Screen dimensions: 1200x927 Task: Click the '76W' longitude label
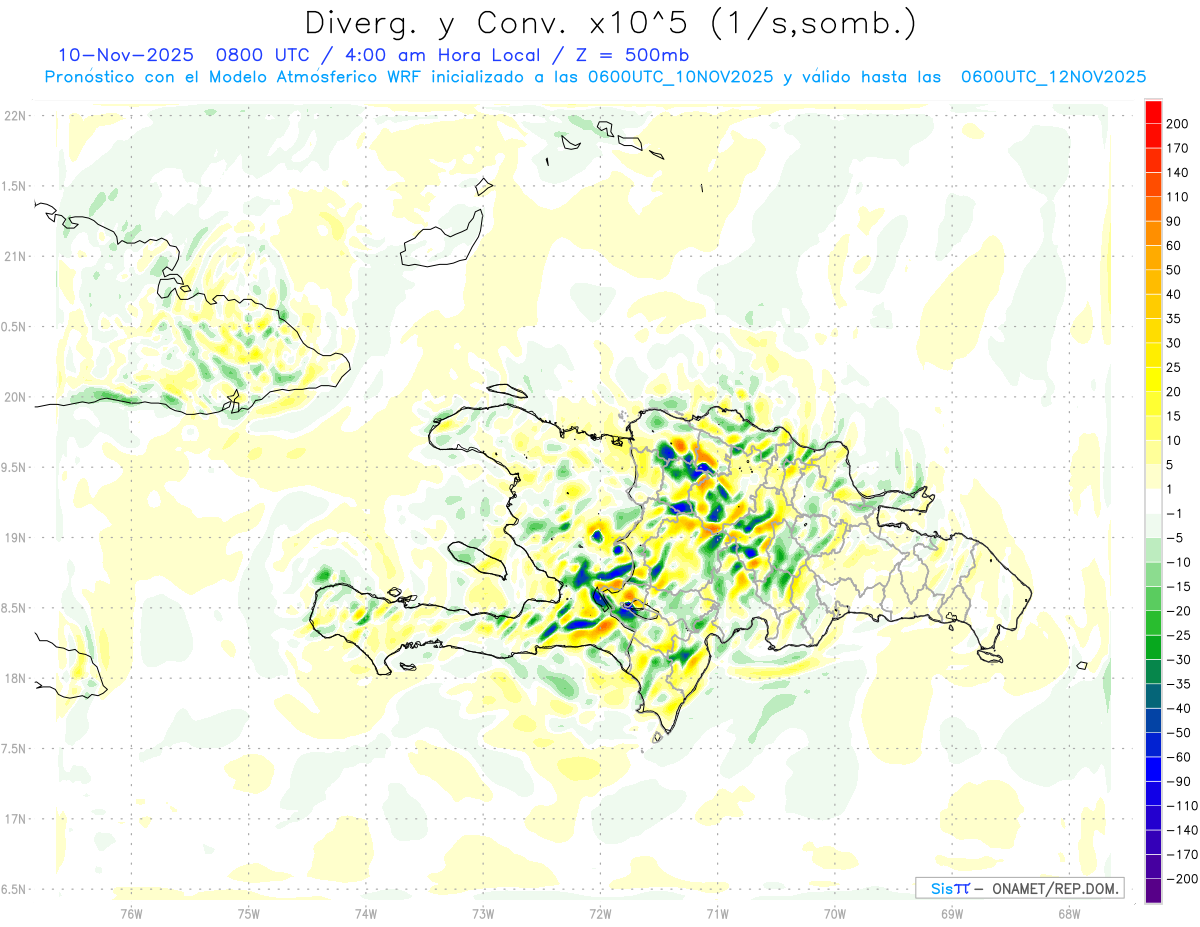131,913
